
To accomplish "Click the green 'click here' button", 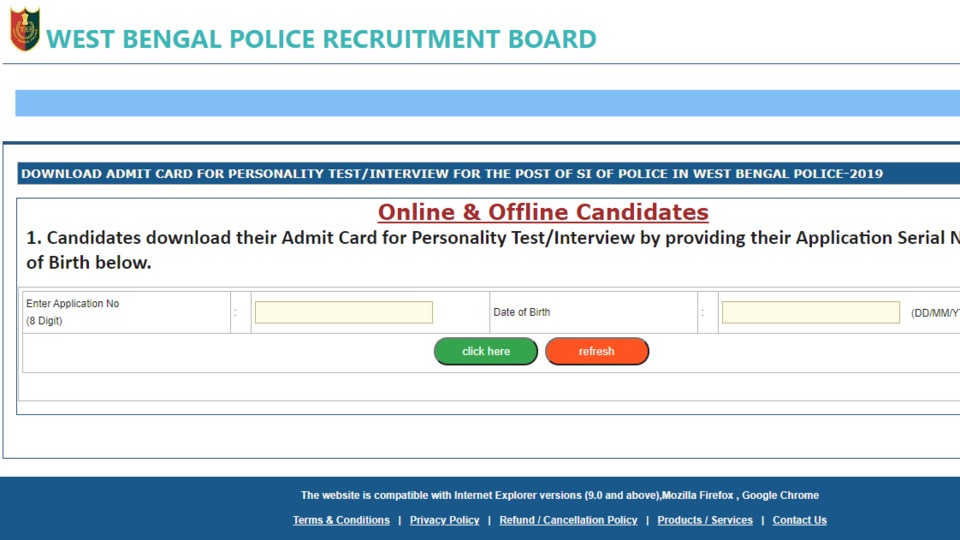I will (x=486, y=351).
